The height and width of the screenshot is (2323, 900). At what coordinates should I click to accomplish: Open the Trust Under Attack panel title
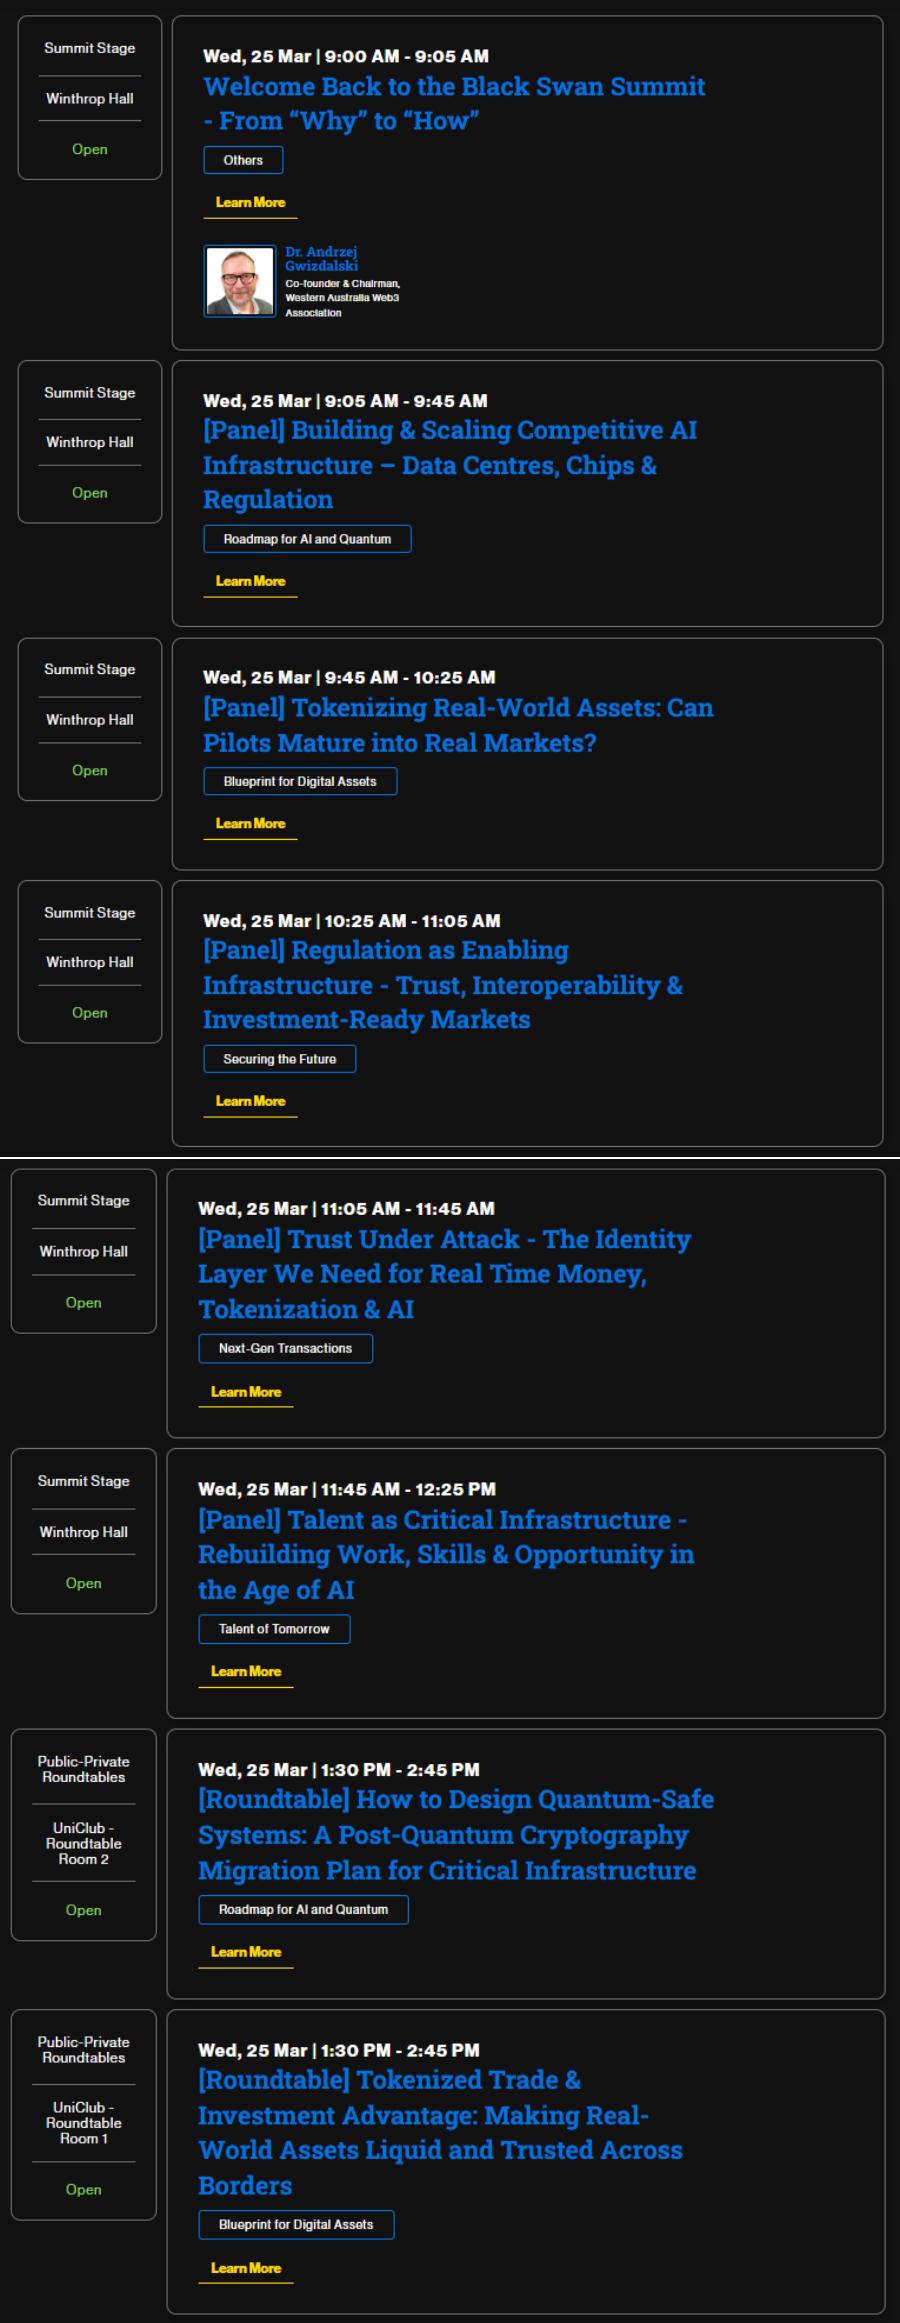(444, 1274)
